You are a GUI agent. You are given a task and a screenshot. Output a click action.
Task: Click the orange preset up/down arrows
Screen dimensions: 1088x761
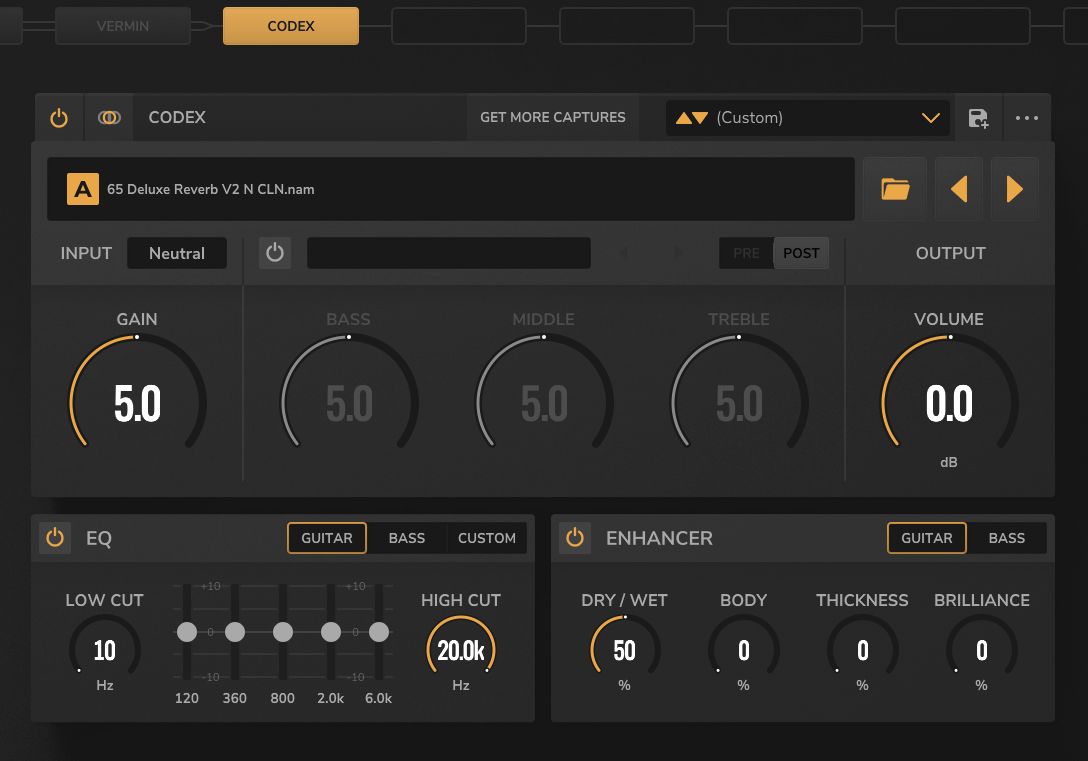(x=692, y=118)
